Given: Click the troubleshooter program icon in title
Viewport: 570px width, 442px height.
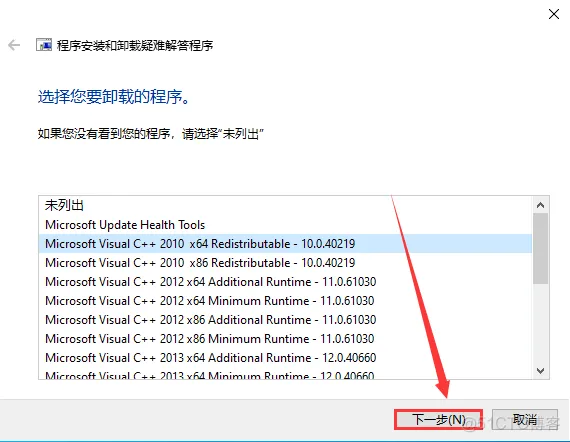Looking at the screenshot, I should coord(44,45).
